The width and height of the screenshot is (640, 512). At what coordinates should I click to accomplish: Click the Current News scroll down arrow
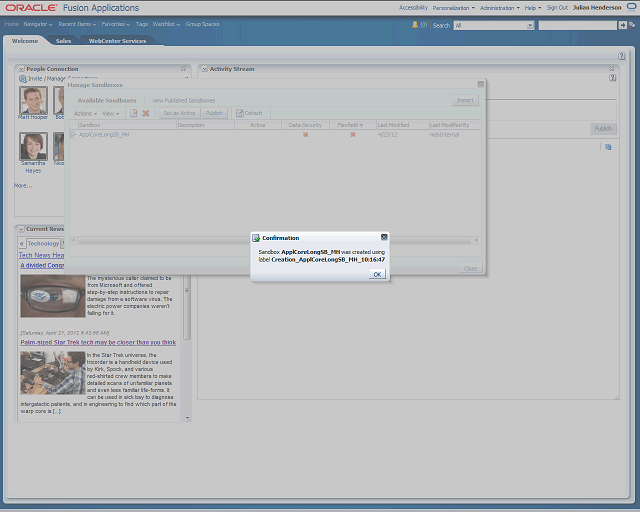point(187,418)
